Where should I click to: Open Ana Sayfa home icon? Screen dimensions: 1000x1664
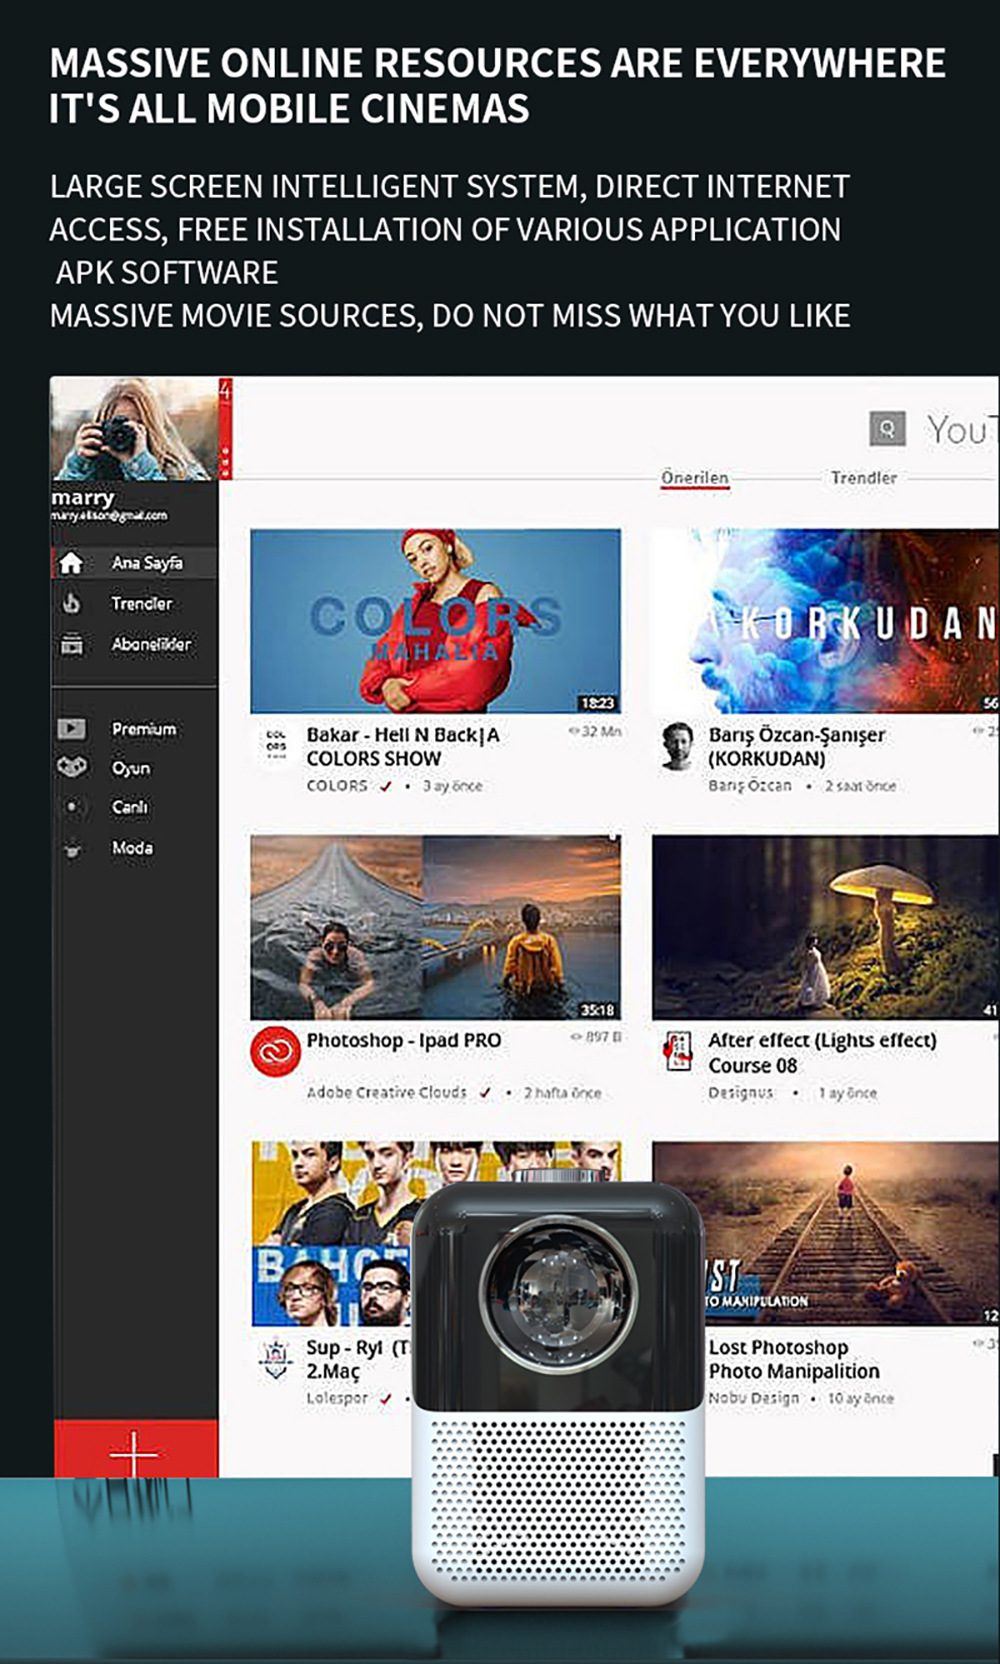(x=71, y=563)
